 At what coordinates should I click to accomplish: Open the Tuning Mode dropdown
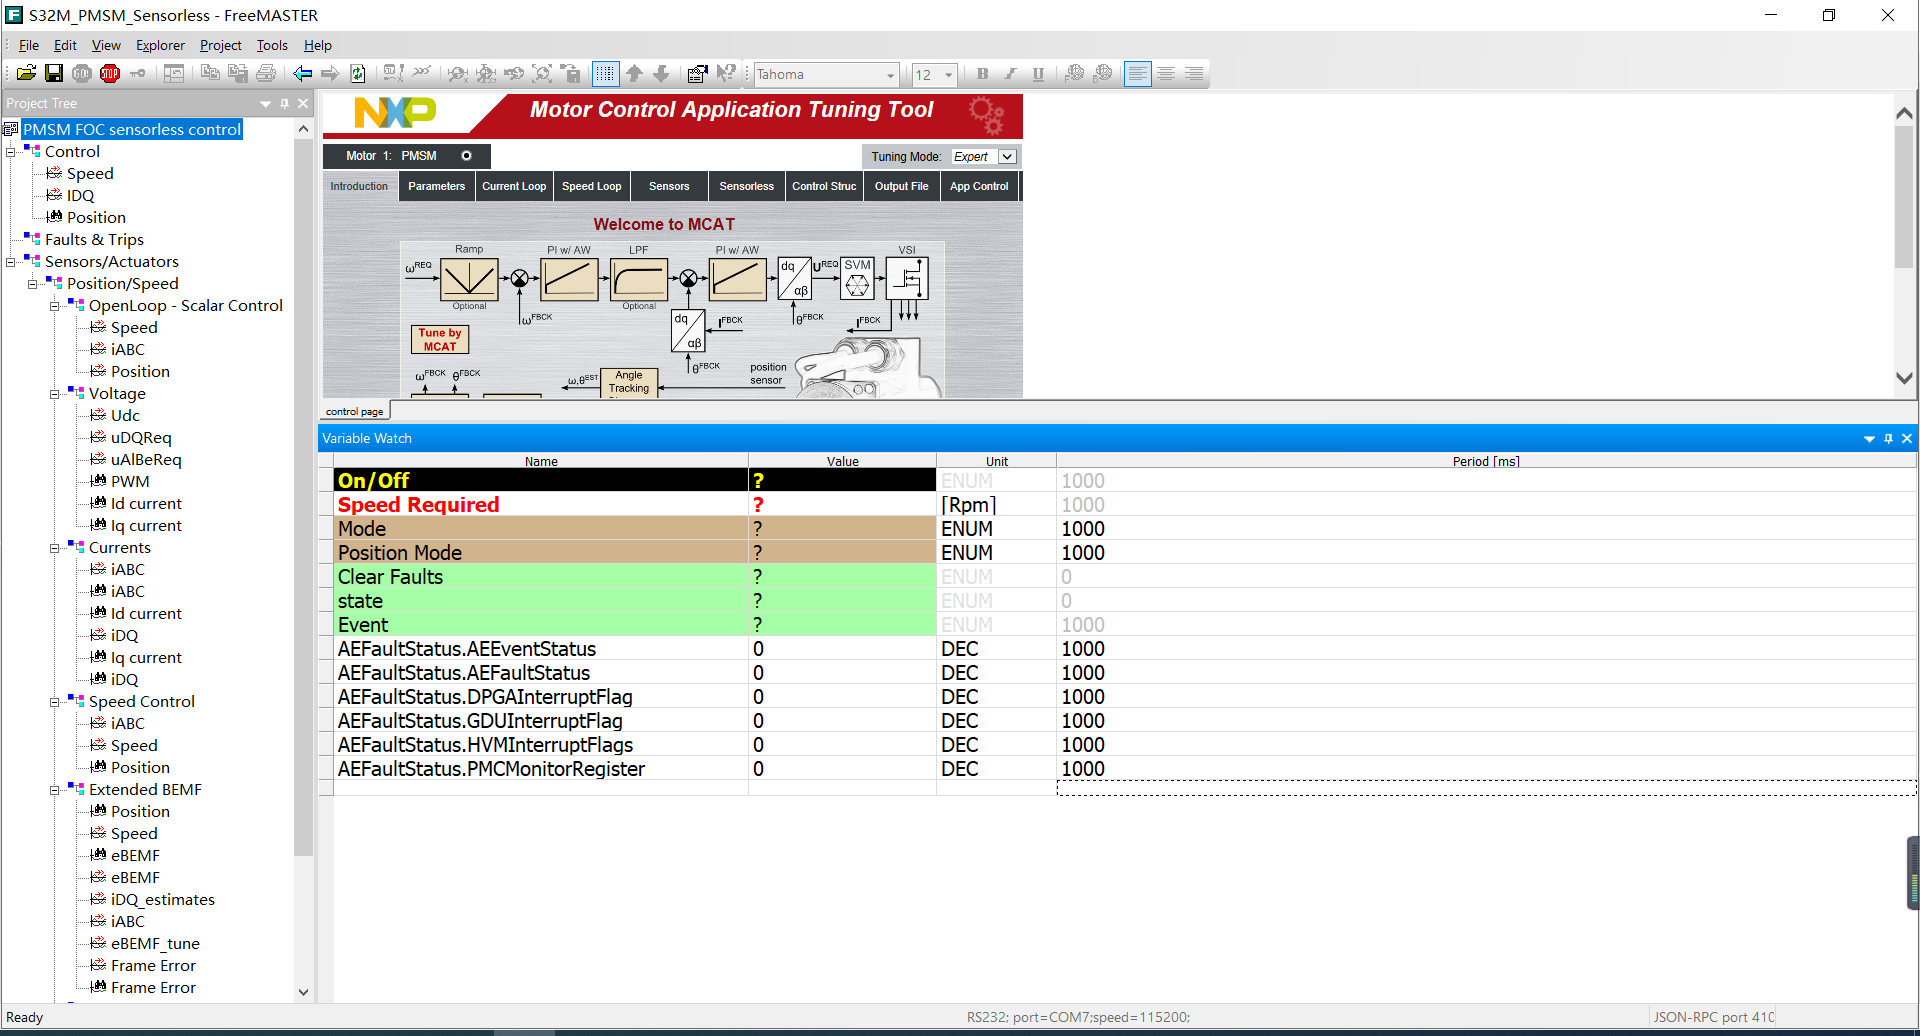pyautogui.click(x=1008, y=157)
